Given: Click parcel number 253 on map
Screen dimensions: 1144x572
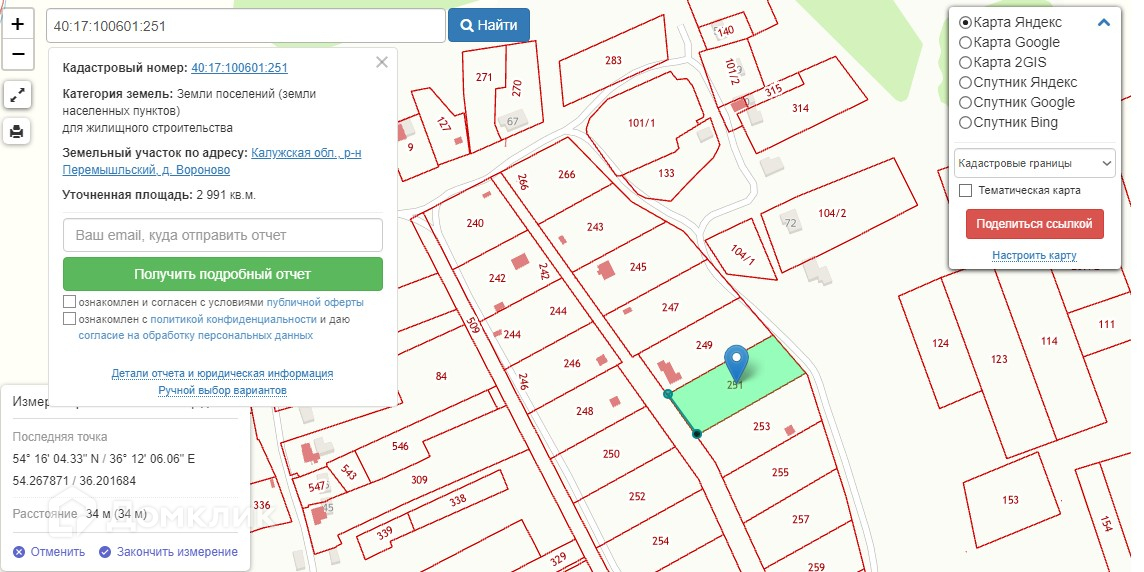Looking at the screenshot, I should 761,427.
